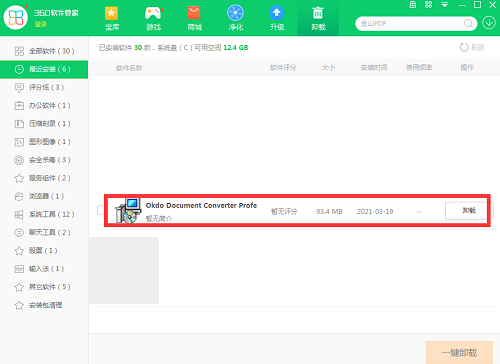Click the 2021-03-19 install date

click(375, 211)
